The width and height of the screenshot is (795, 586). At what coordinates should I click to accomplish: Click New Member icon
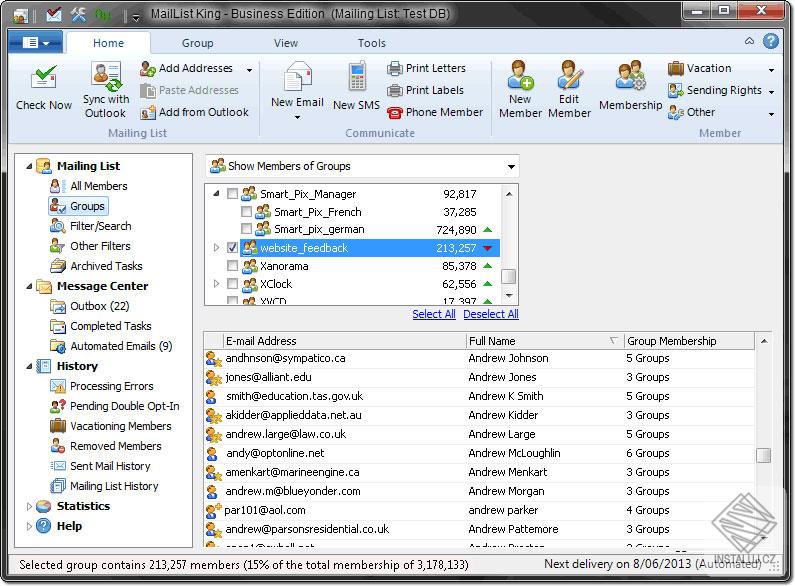point(520,75)
